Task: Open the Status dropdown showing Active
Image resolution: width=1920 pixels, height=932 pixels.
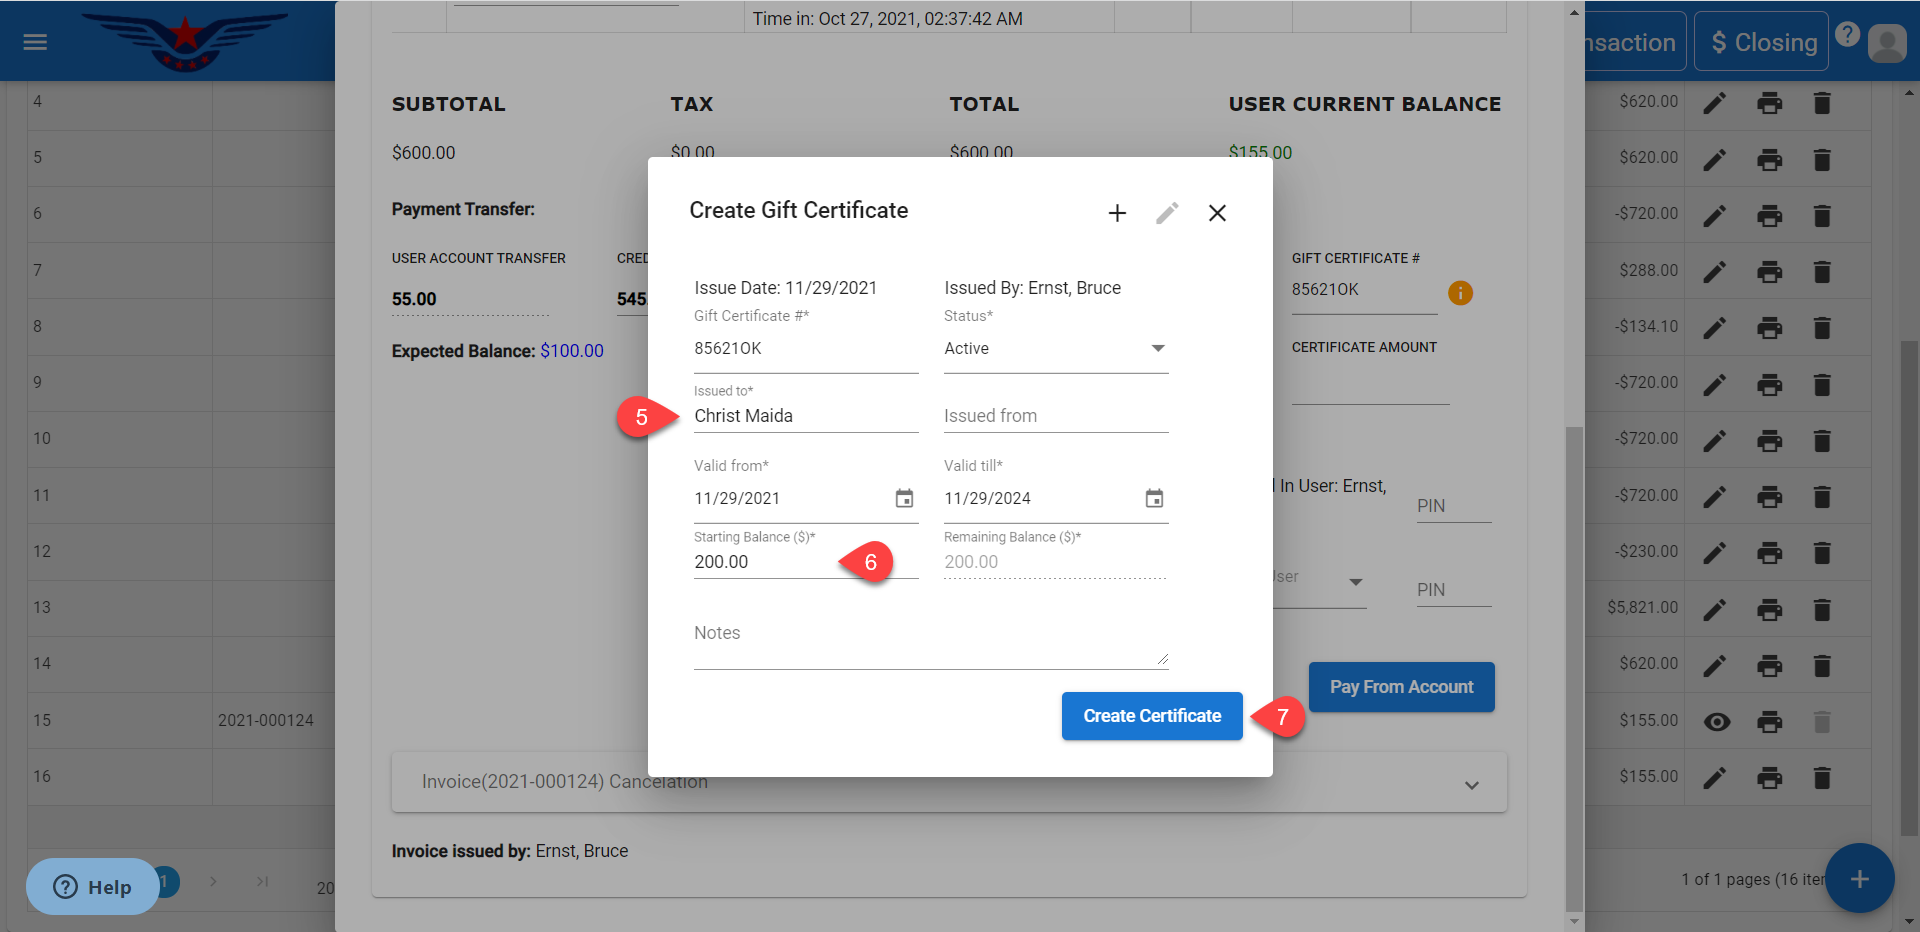Action: (1055, 349)
